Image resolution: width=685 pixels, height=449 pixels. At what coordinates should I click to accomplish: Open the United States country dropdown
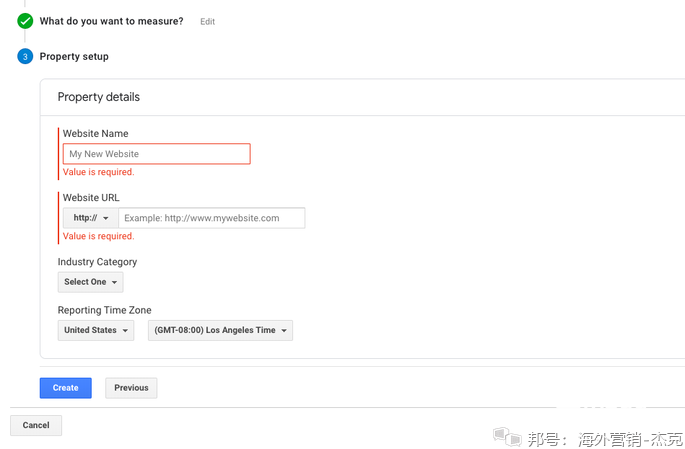tap(96, 330)
